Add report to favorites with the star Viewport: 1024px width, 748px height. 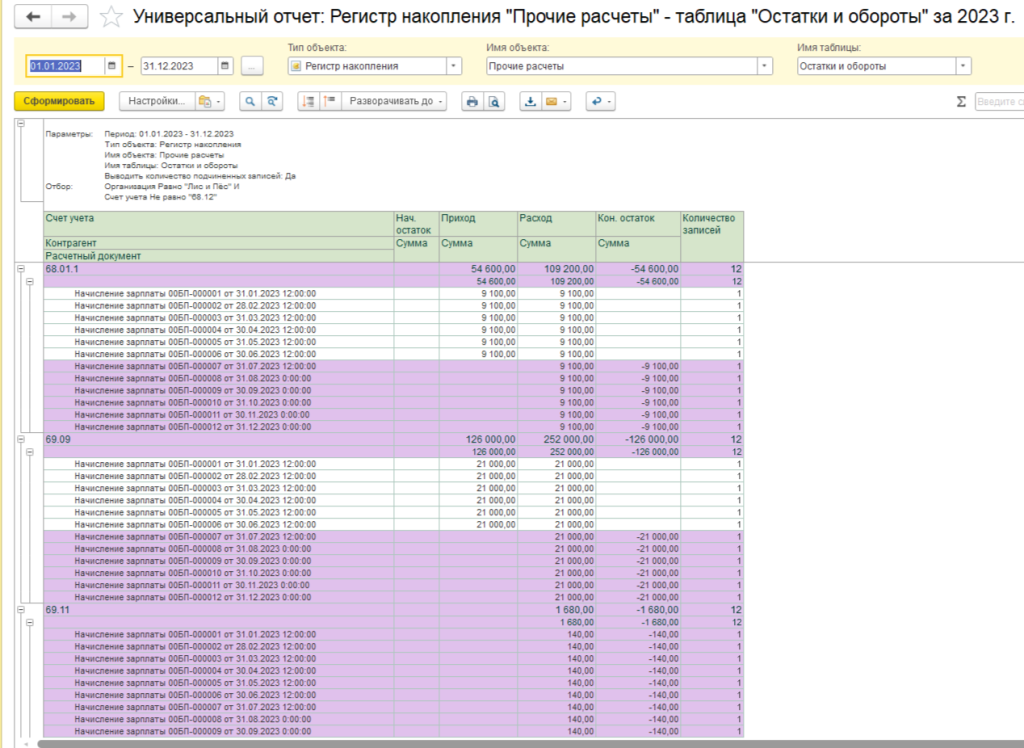pos(111,17)
